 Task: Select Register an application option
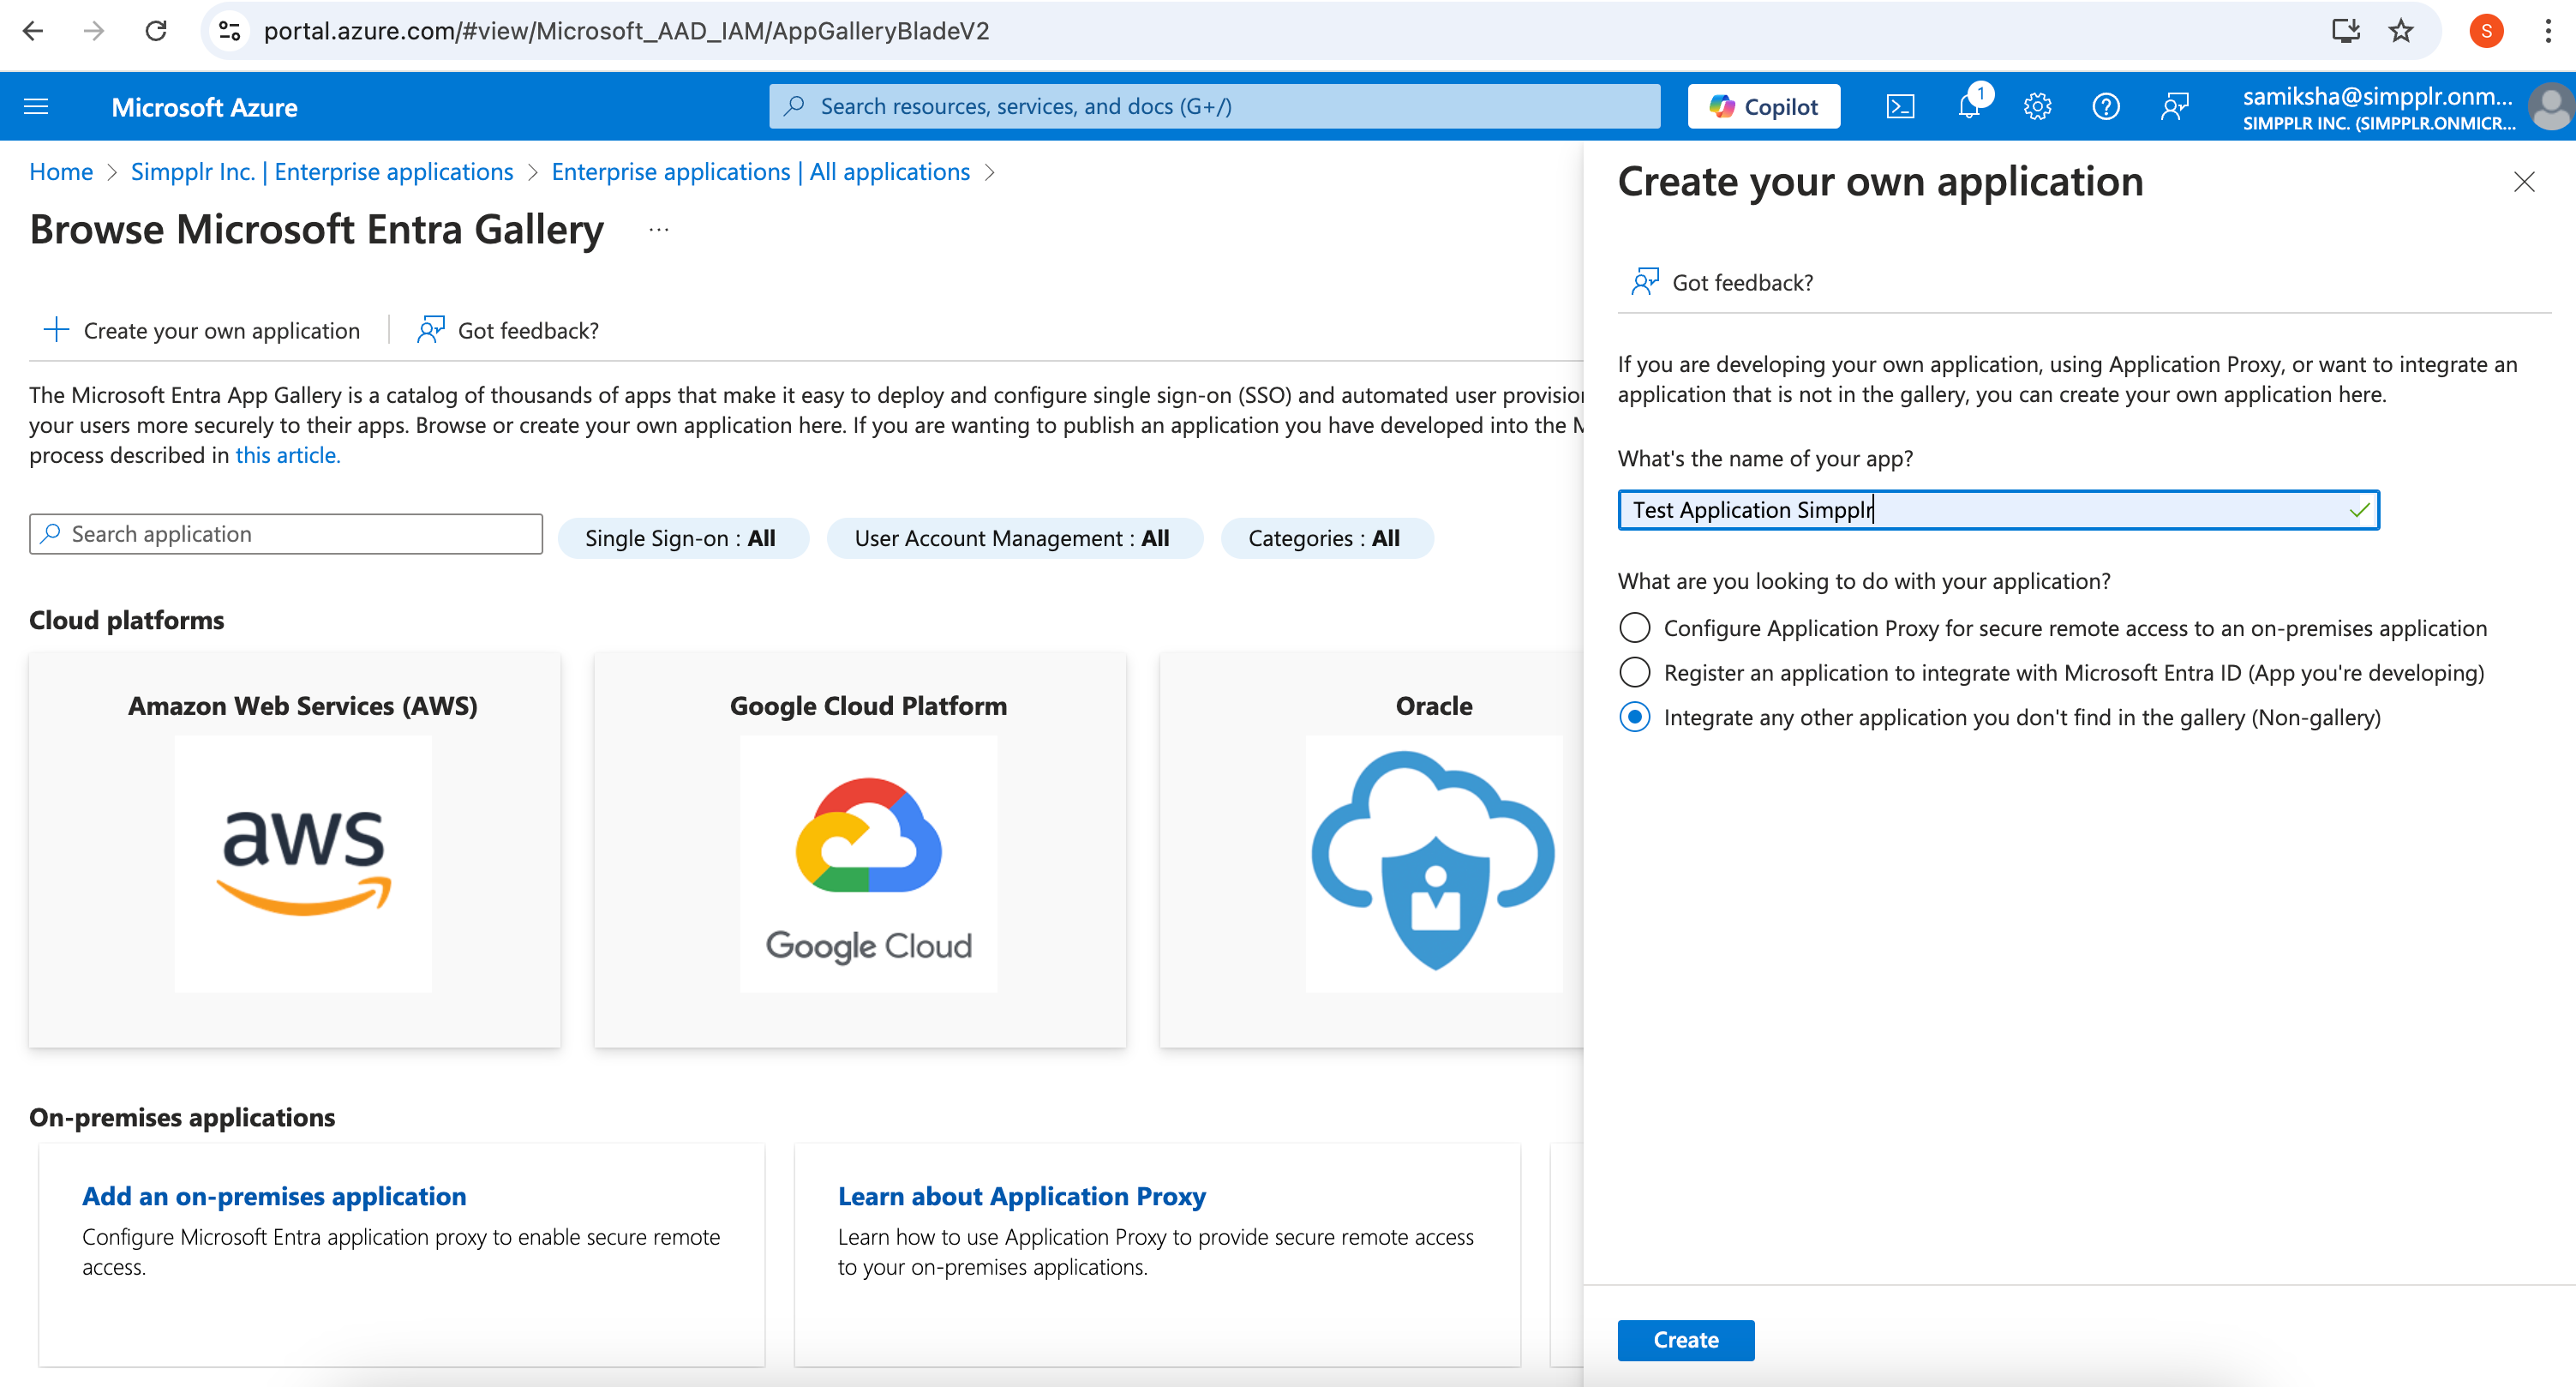pos(1635,672)
